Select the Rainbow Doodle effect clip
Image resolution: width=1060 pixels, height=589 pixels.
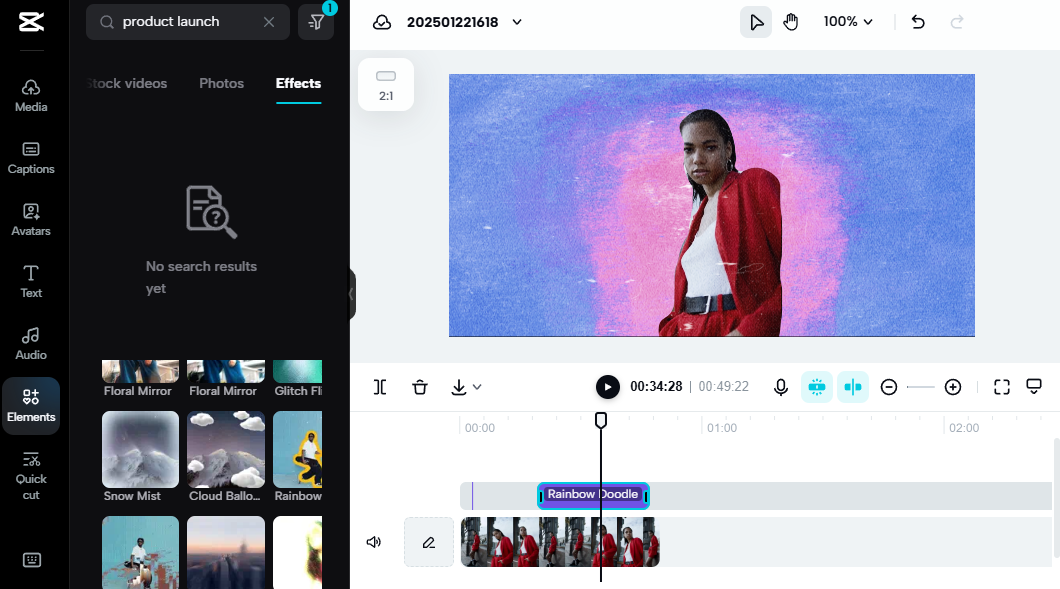(593, 496)
